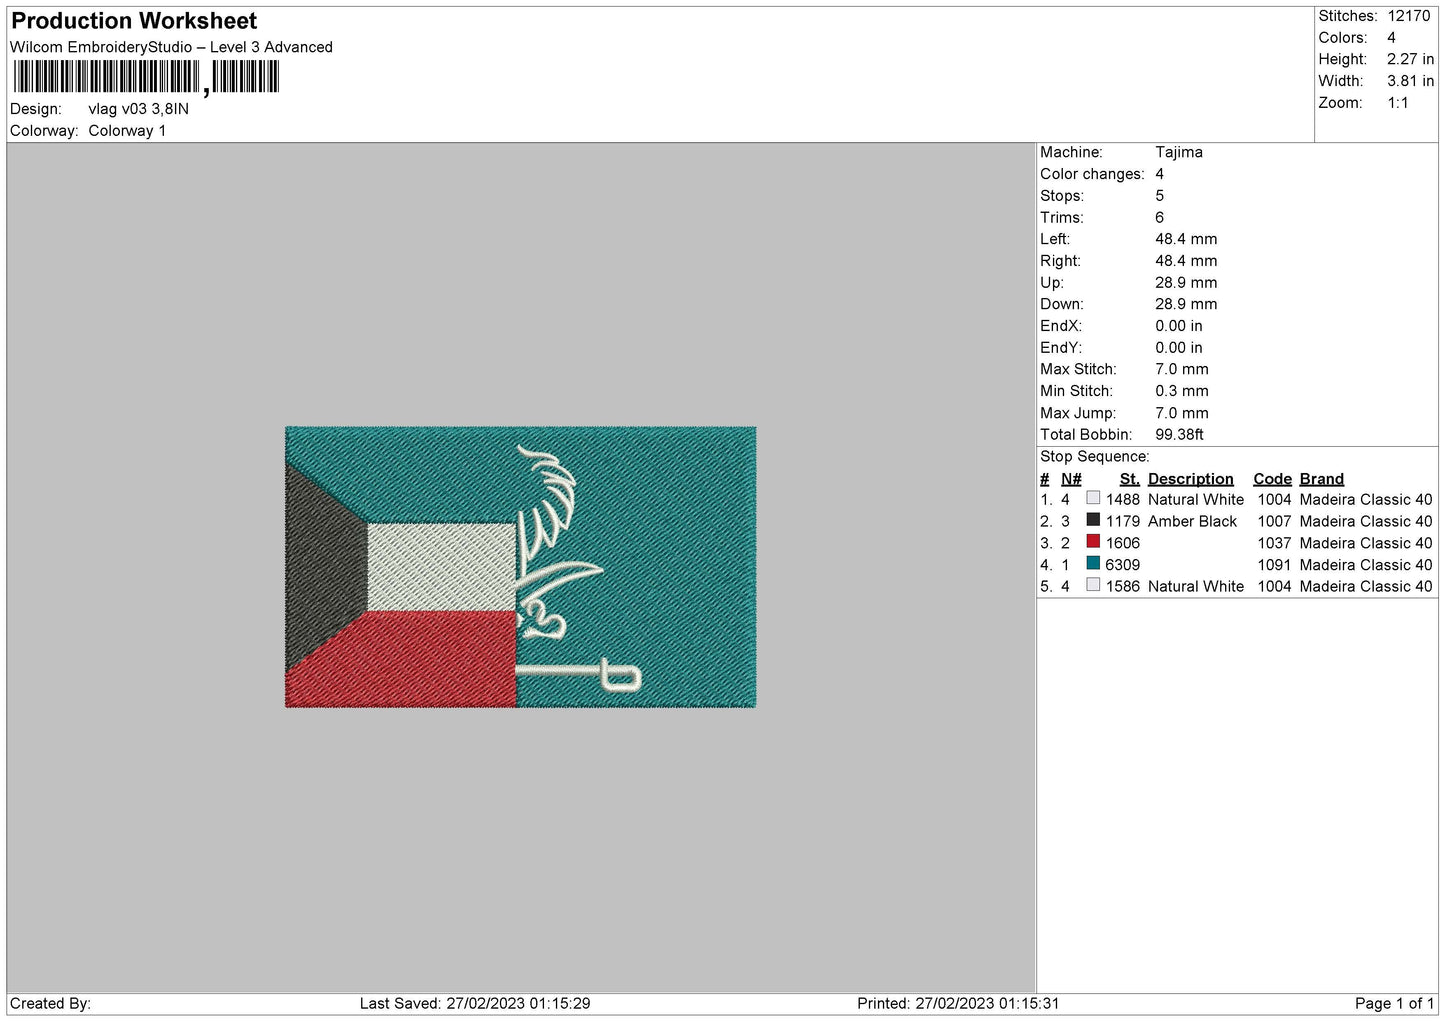Click the teal swatch for thread 6309
Image resolution: width=1445 pixels, height=1021 pixels.
coord(1093,564)
